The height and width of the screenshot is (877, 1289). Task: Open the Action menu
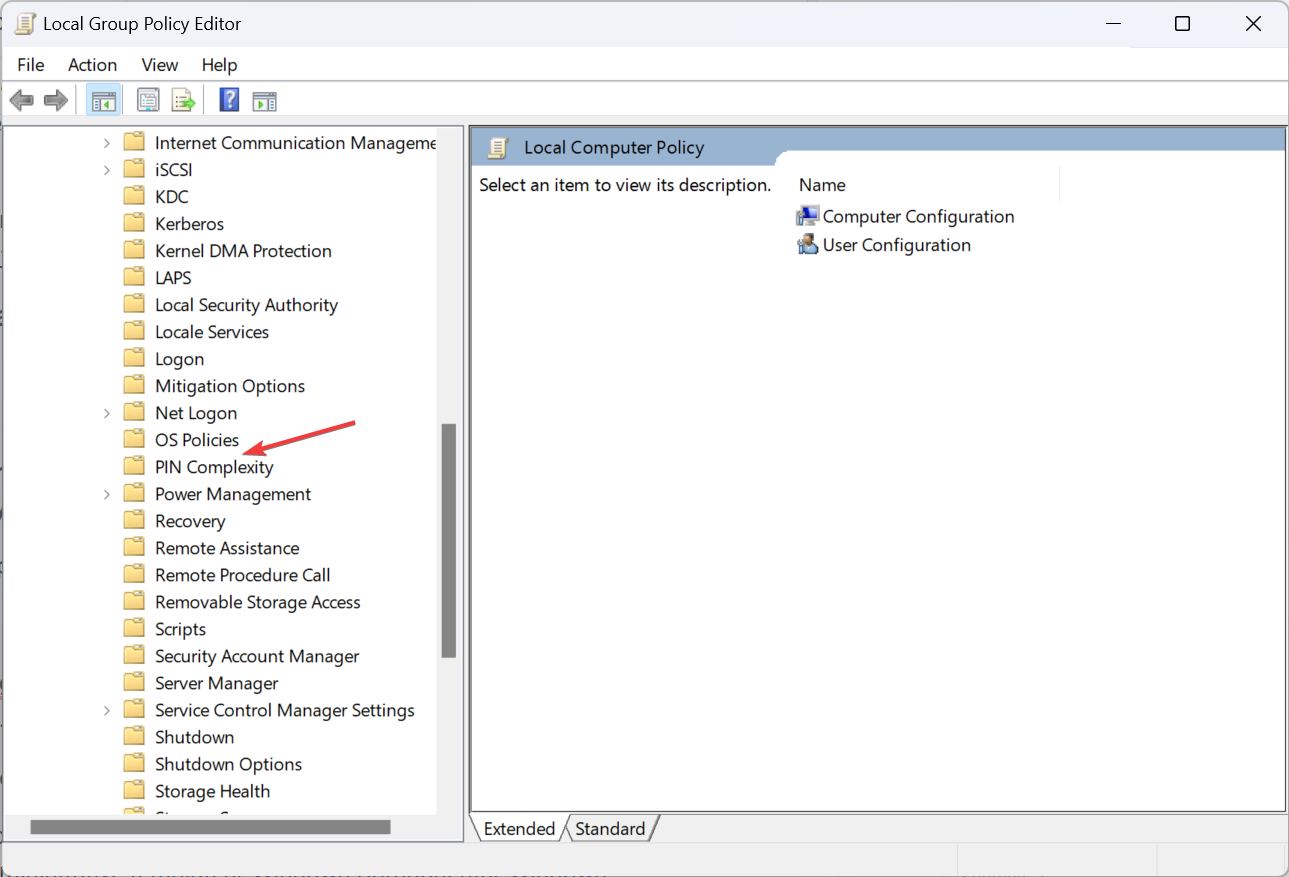[x=92, y=65]
